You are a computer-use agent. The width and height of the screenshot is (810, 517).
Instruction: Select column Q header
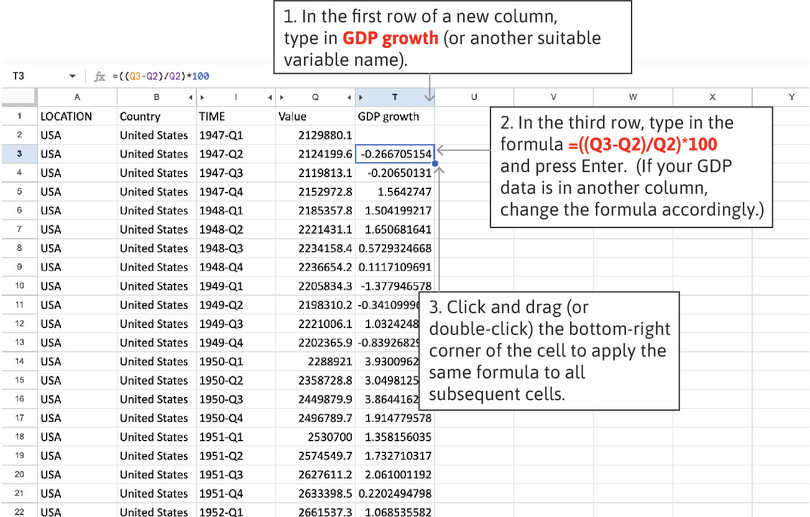tap(315, 97)
